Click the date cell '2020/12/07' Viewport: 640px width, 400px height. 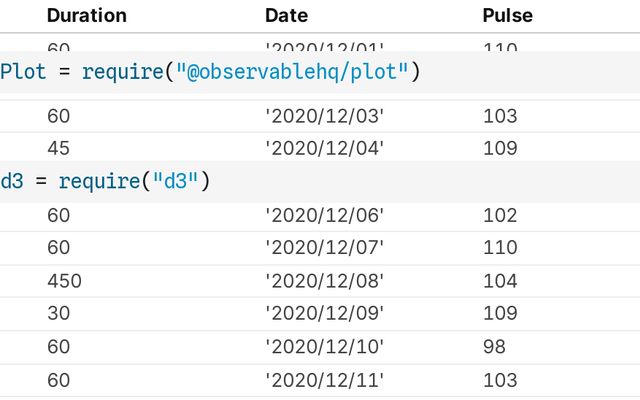pos(325,247)
